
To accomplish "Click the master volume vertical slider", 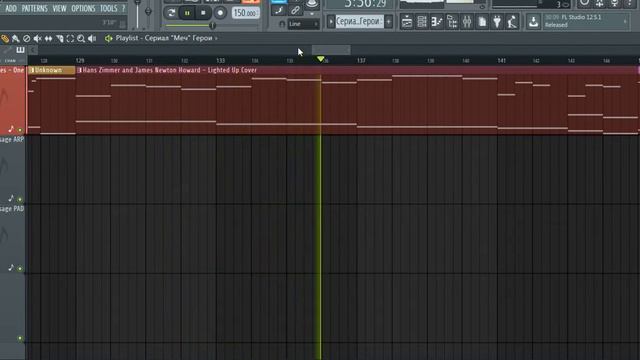I will 138,13.
